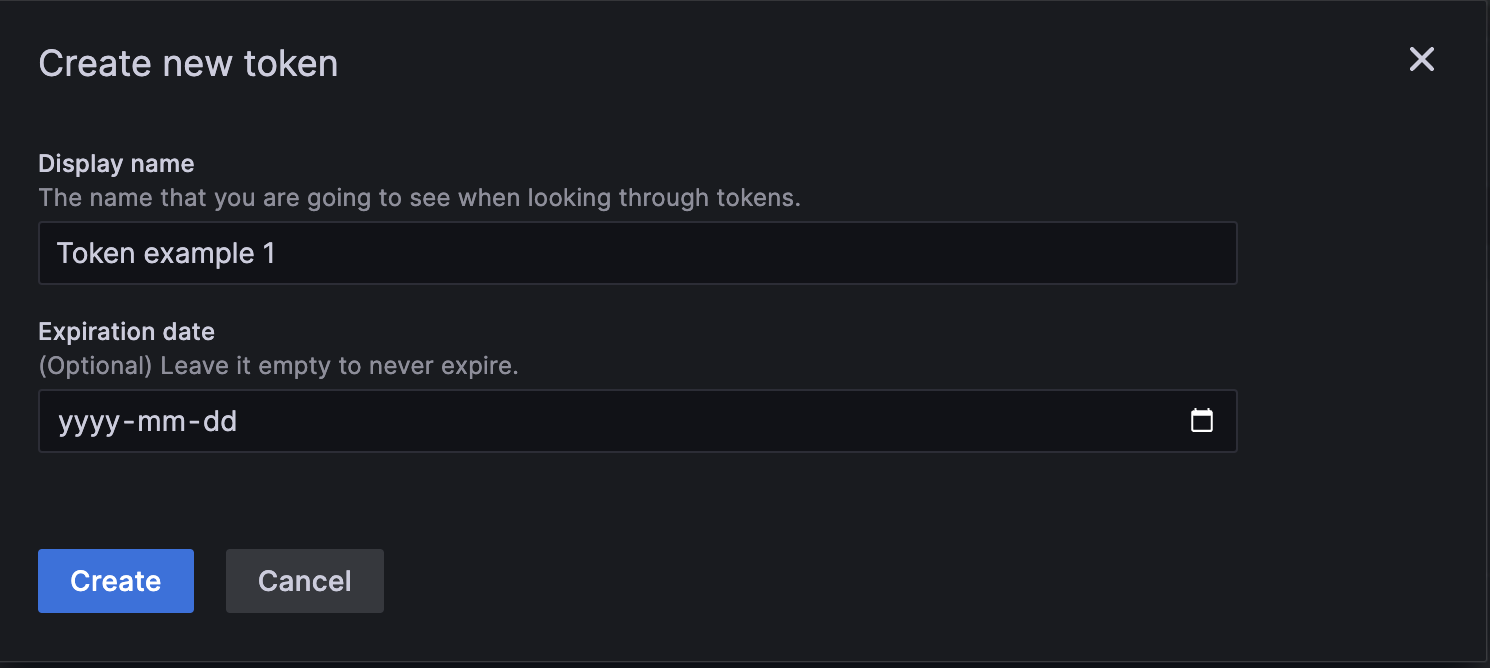Viewport: 1490px width, 668px height.
Task: Click the calendar icon in the Expiration date field
Action: [x=1202, y=421]
